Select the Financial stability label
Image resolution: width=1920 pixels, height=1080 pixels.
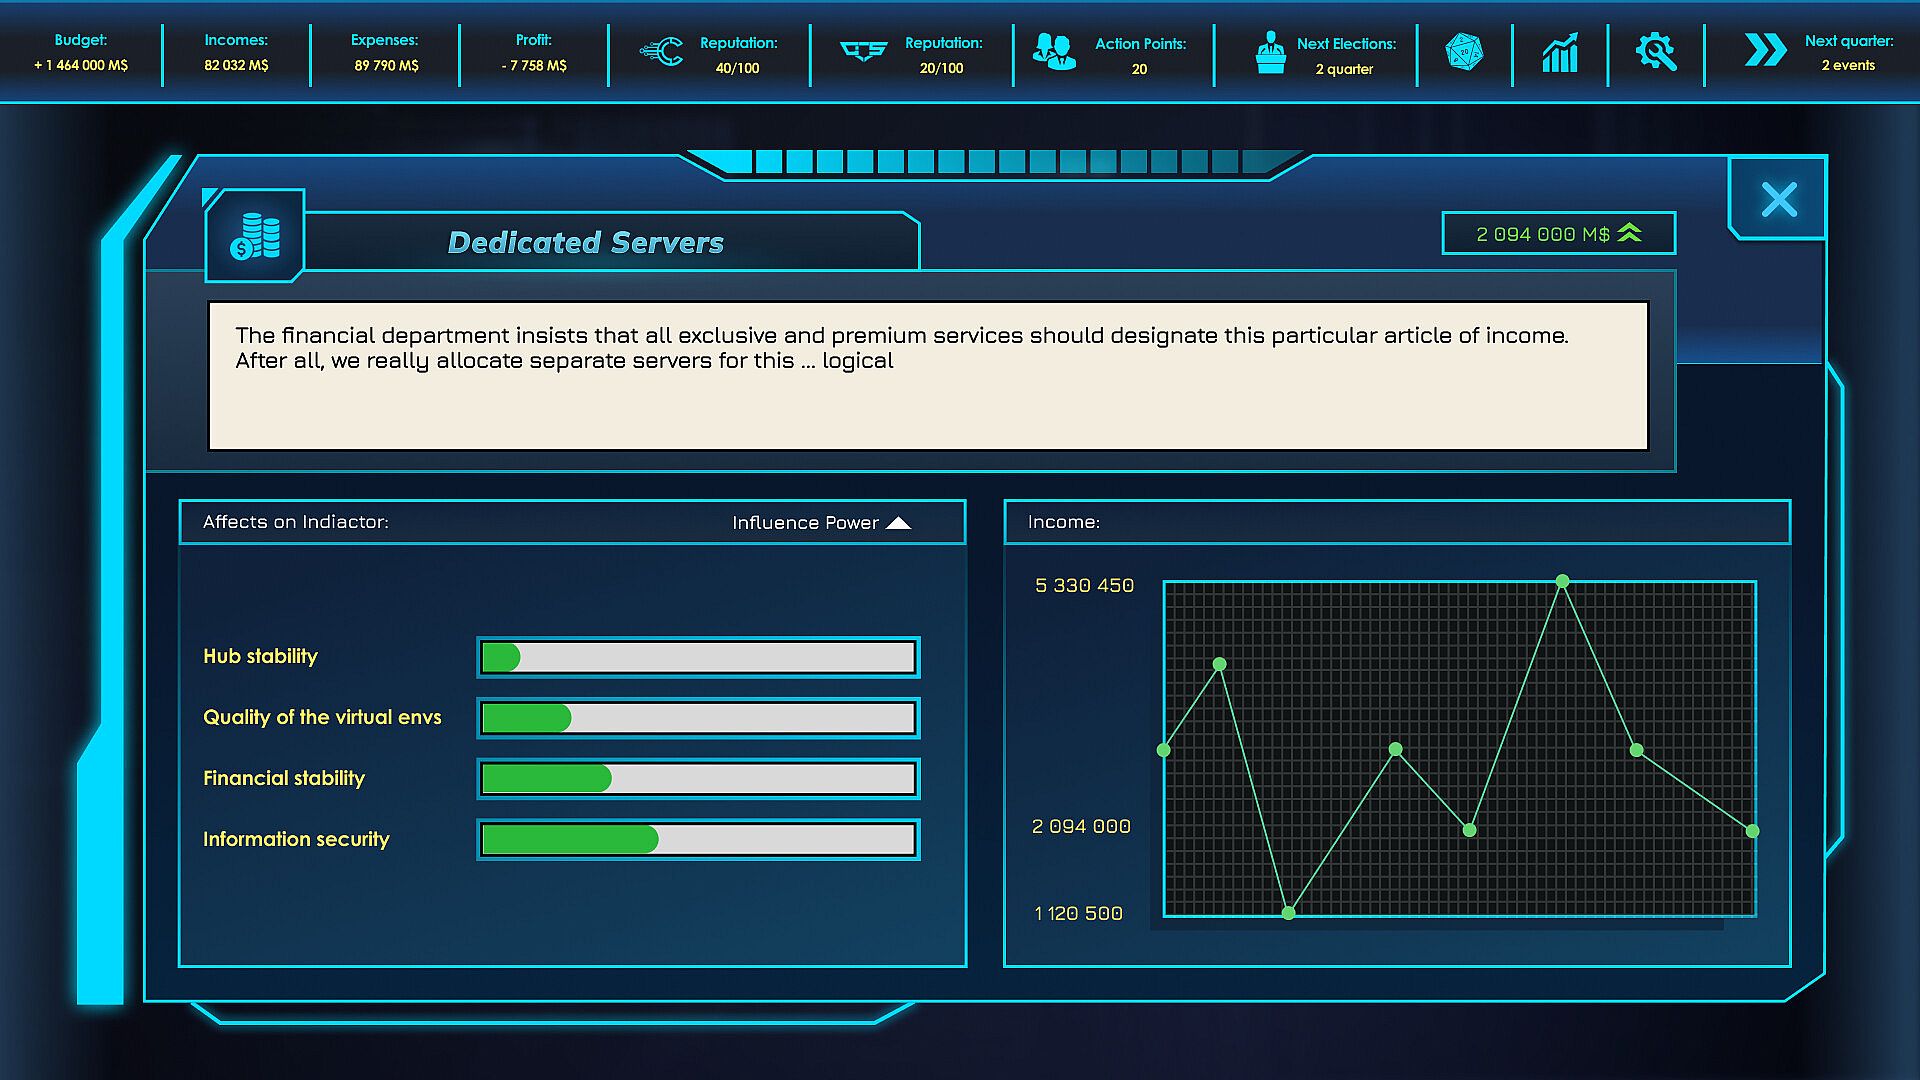[x=284, y=778]
